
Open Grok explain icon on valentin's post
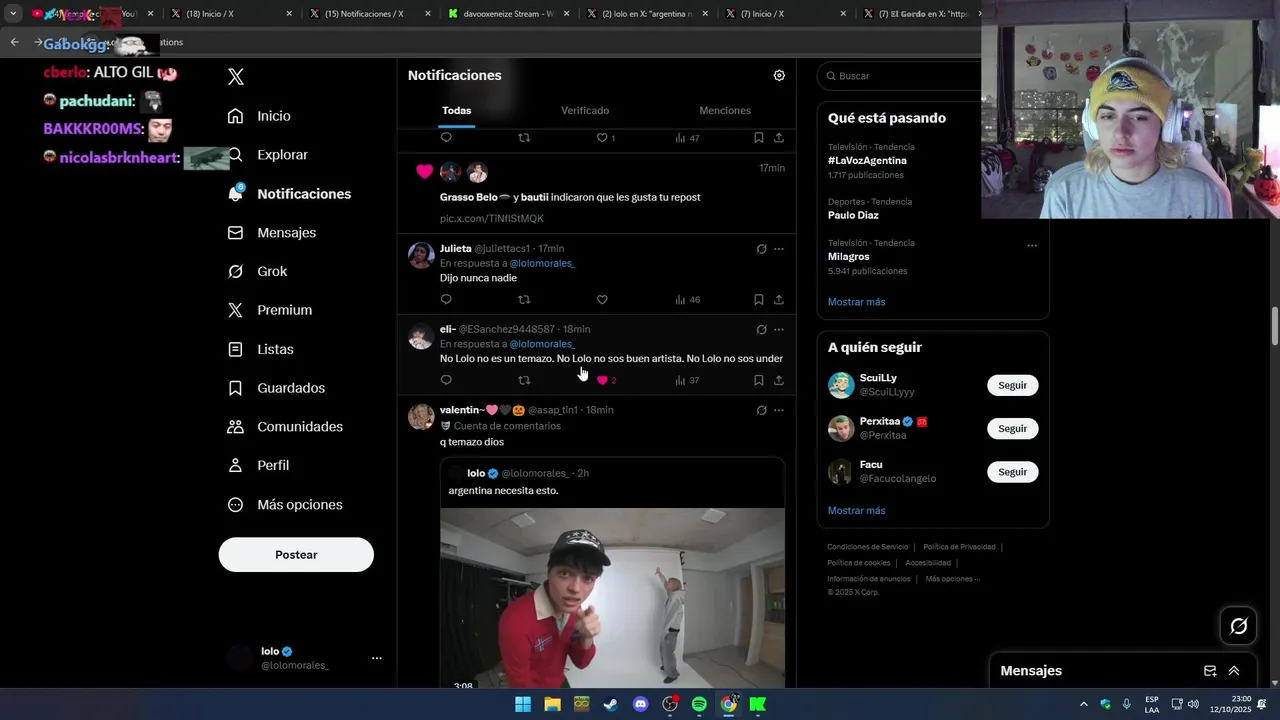pos(761,411)
